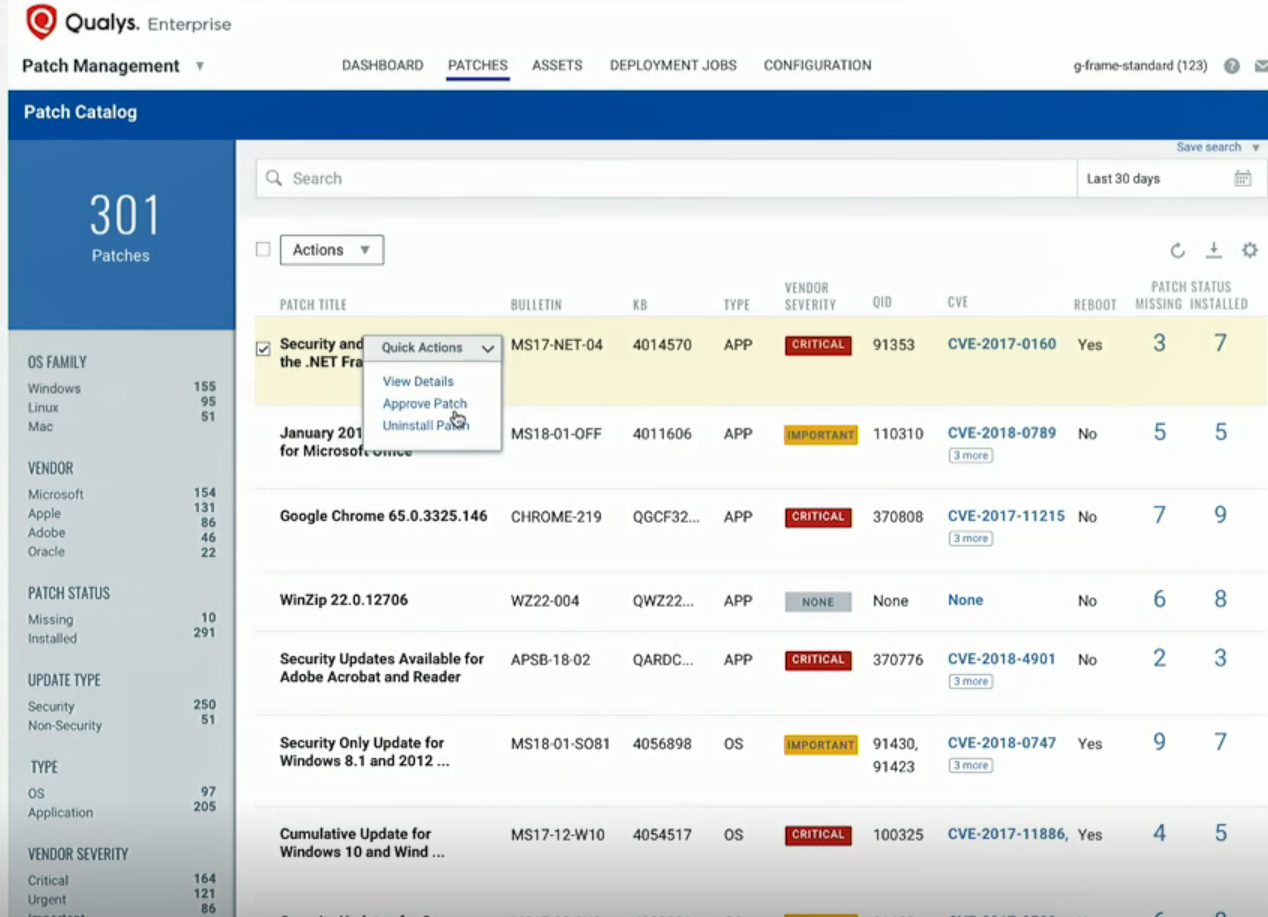Viewport: 1268px width, 917px height.
Task: Open the Patch Management module dropdown
Action: (200, 66)
